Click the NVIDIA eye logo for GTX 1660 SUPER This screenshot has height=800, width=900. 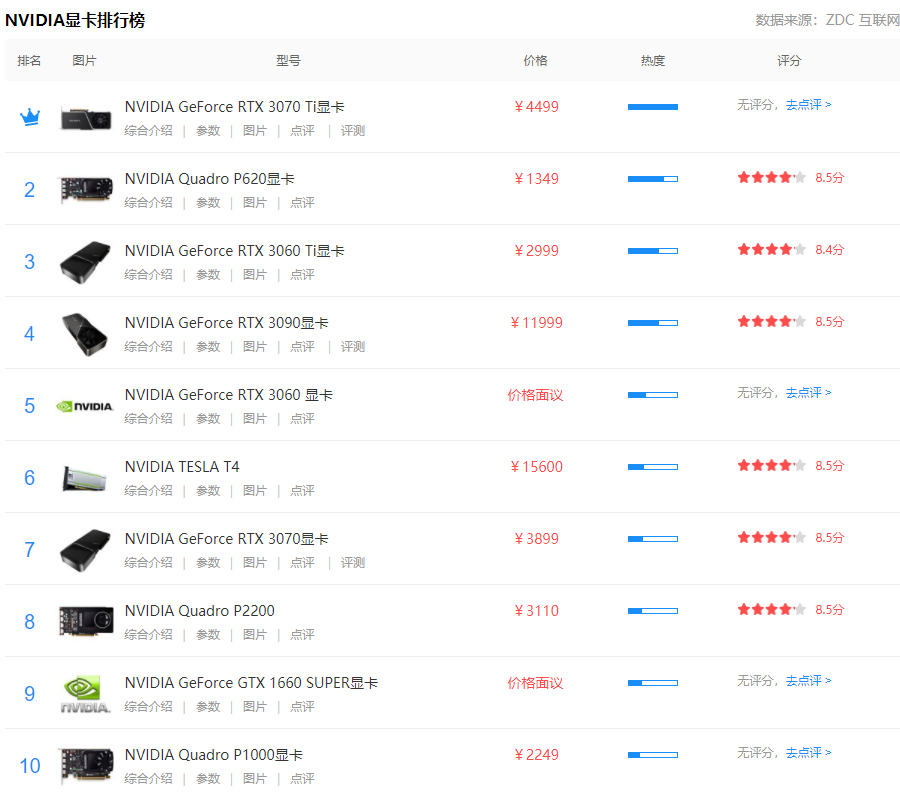(85, 693)
